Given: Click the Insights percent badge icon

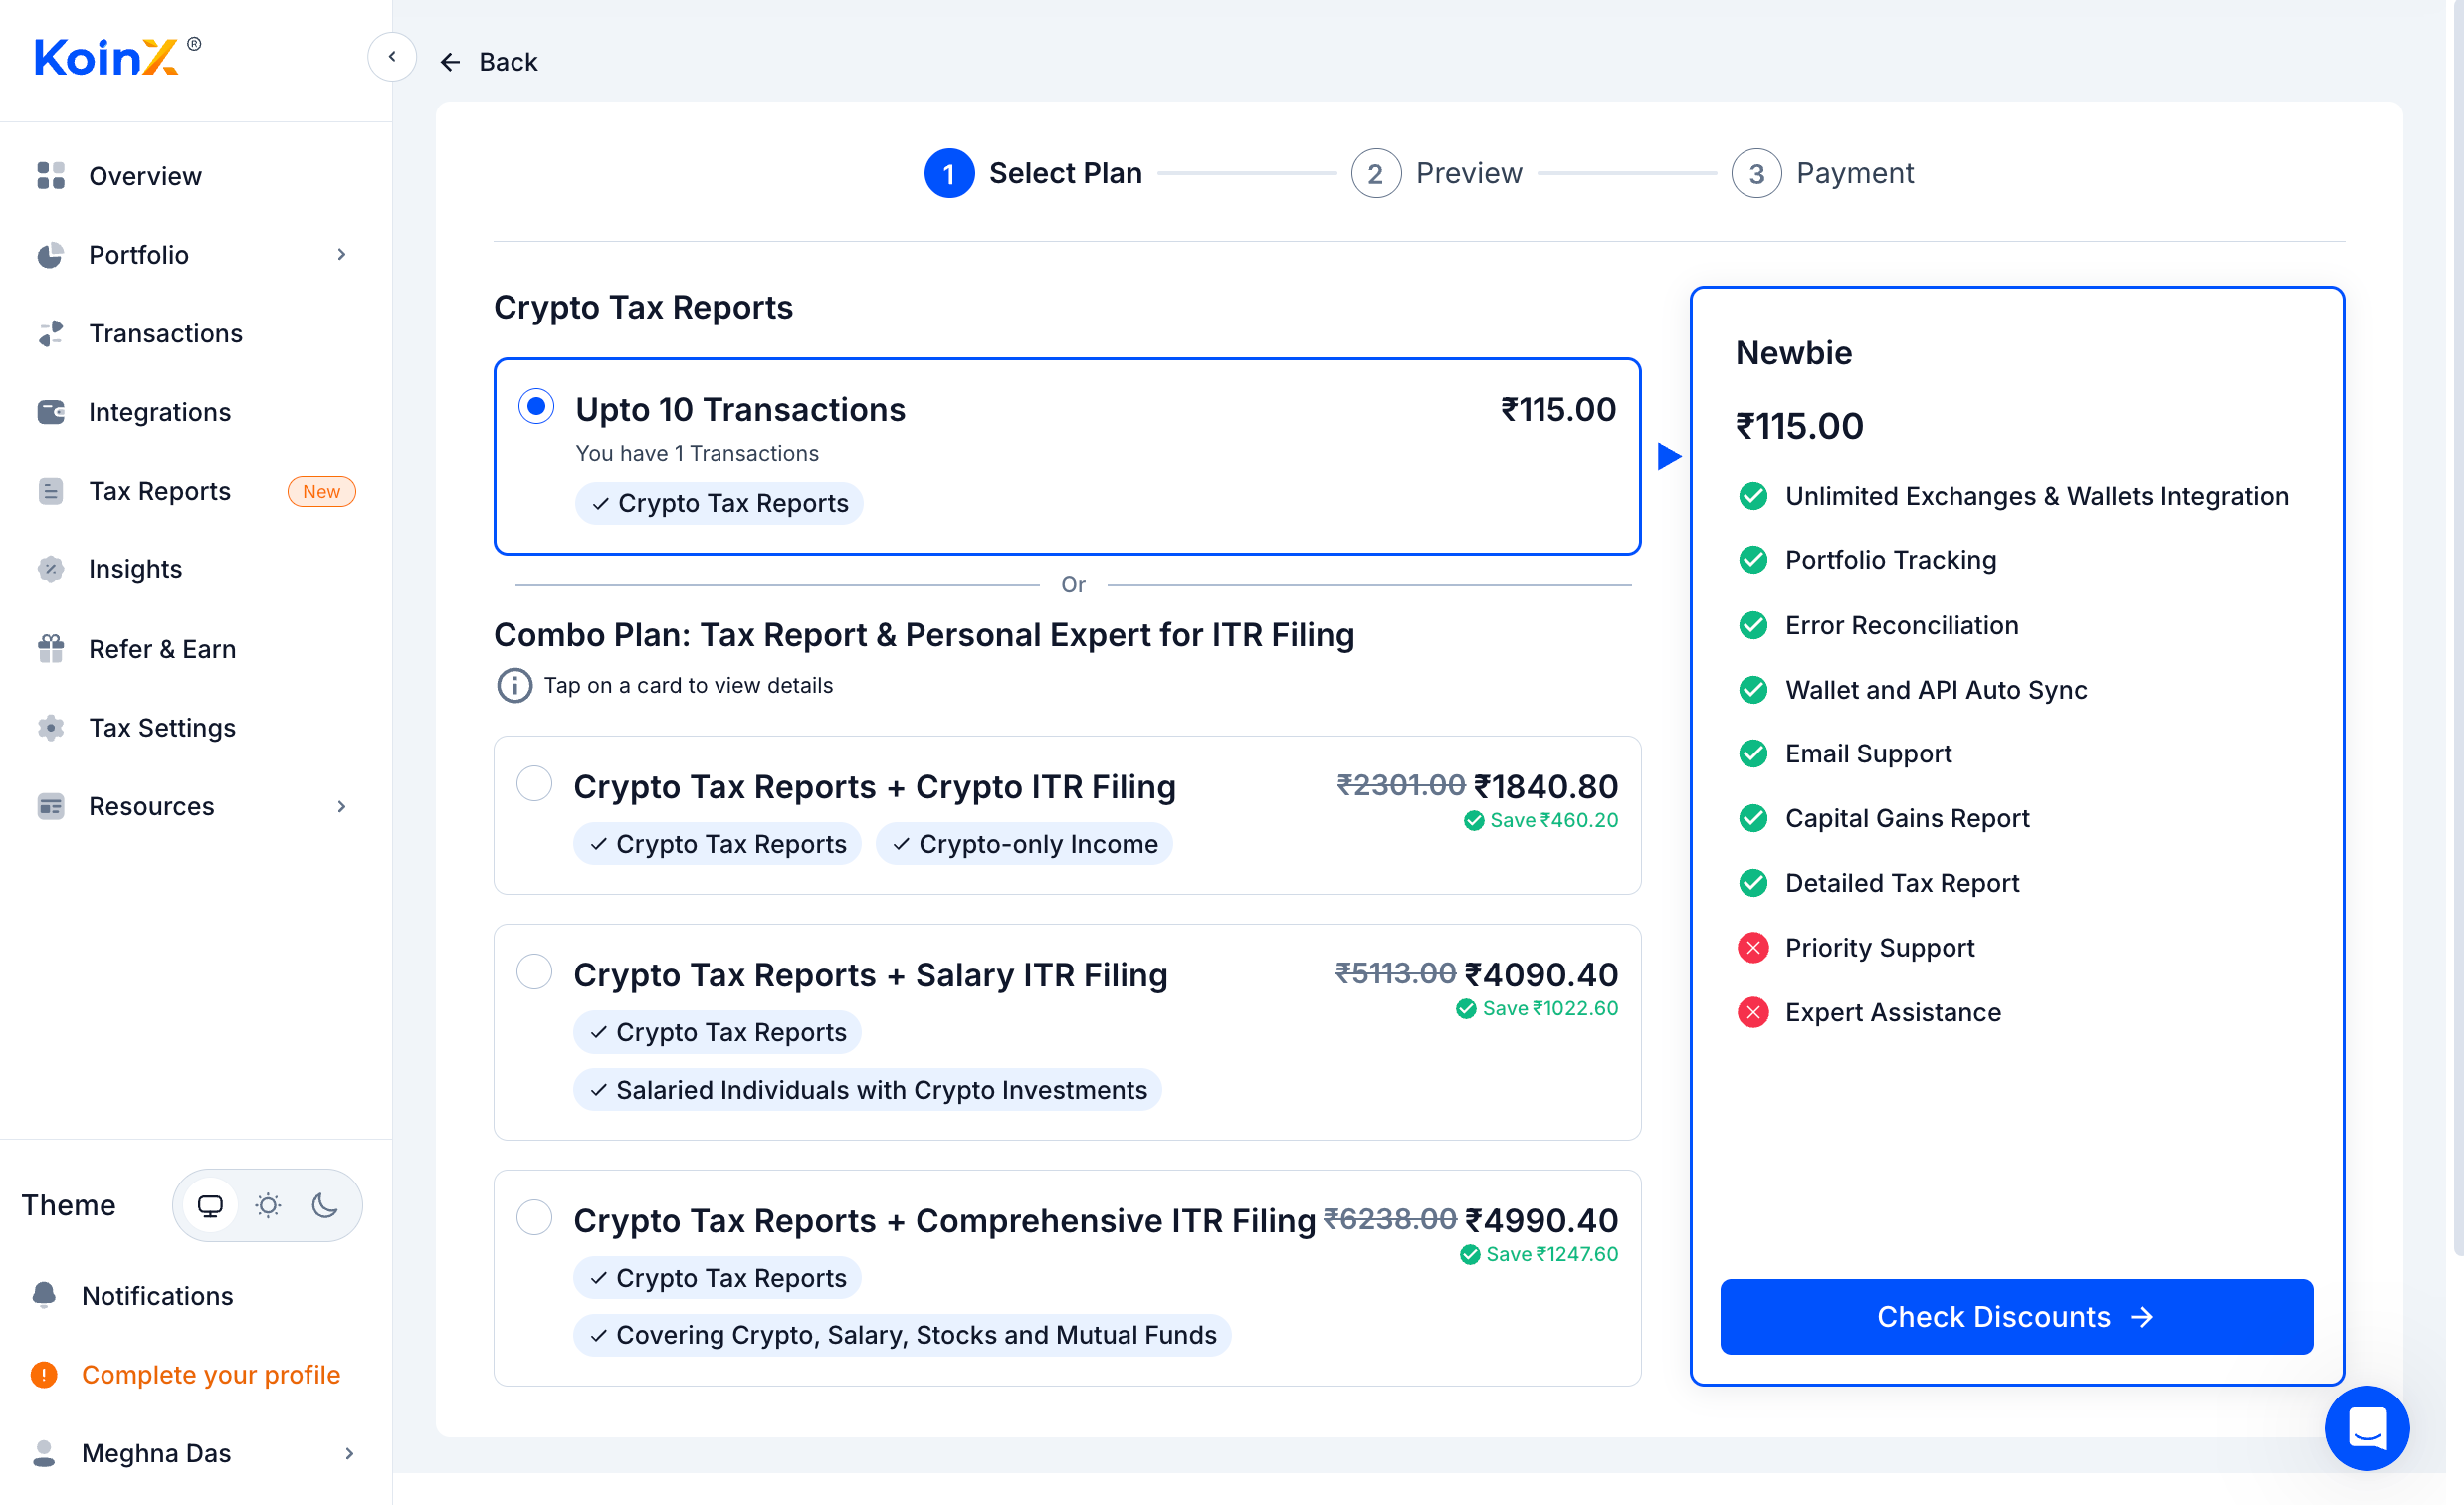Looking at the screenshot, I should pyautogui.click(x=51, y=569).
